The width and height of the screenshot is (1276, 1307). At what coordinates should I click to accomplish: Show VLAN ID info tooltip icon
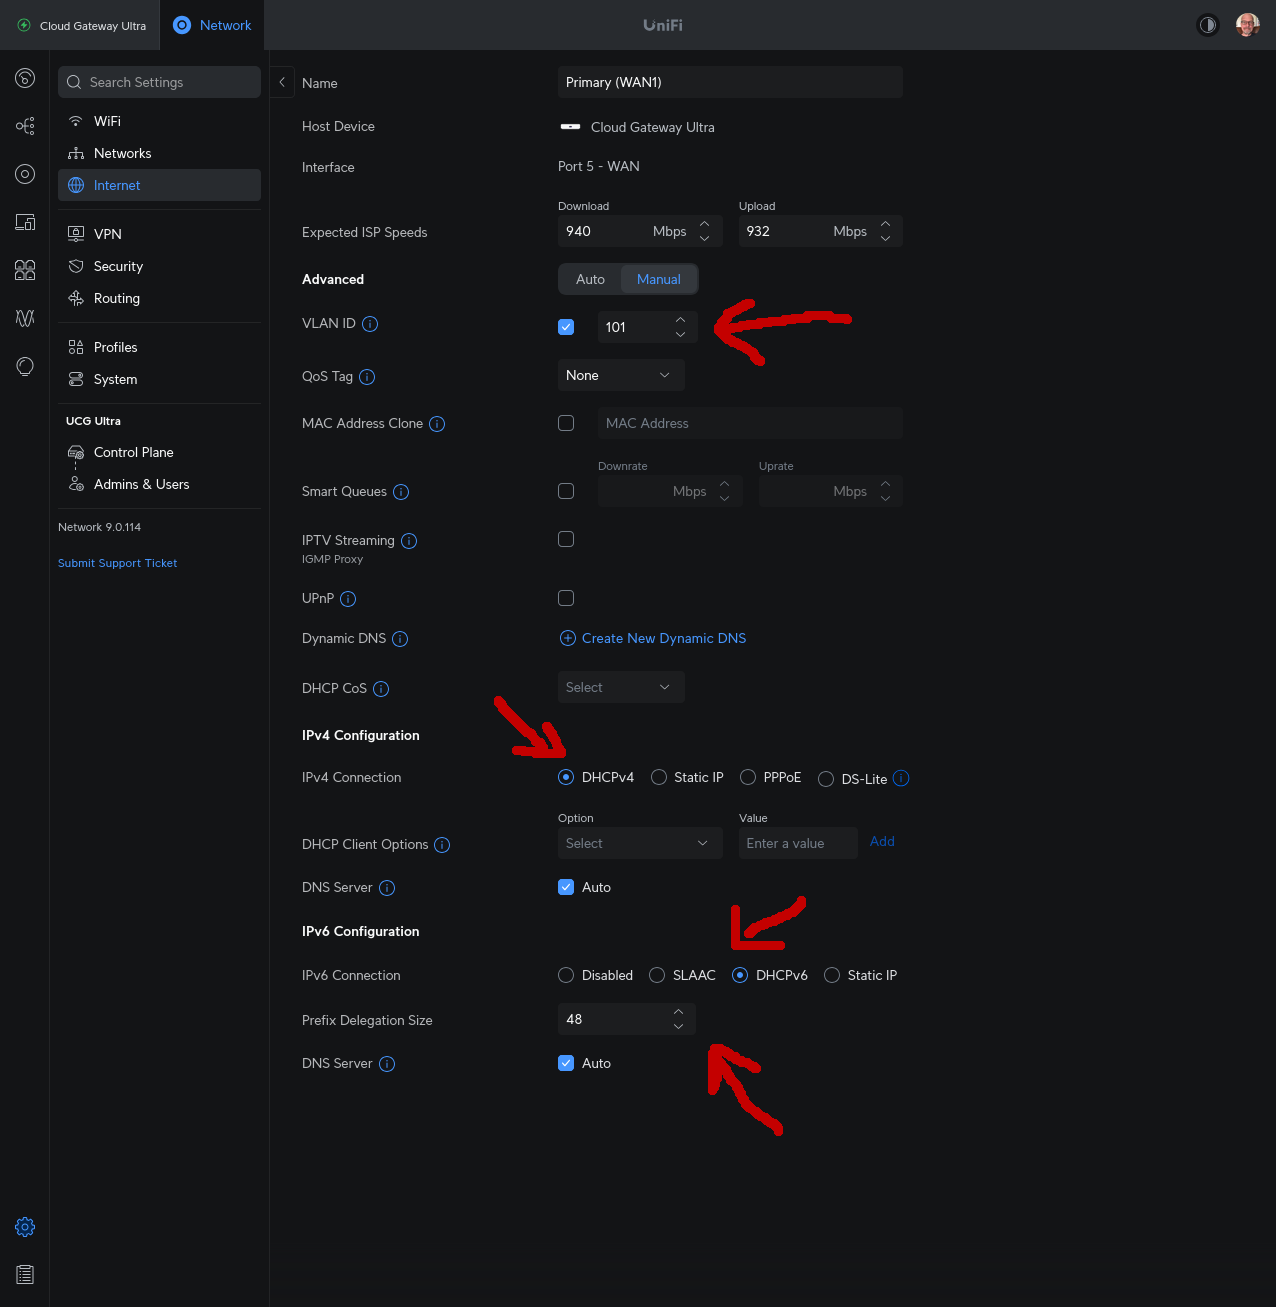pyautogui.click(x=370, y=324)
